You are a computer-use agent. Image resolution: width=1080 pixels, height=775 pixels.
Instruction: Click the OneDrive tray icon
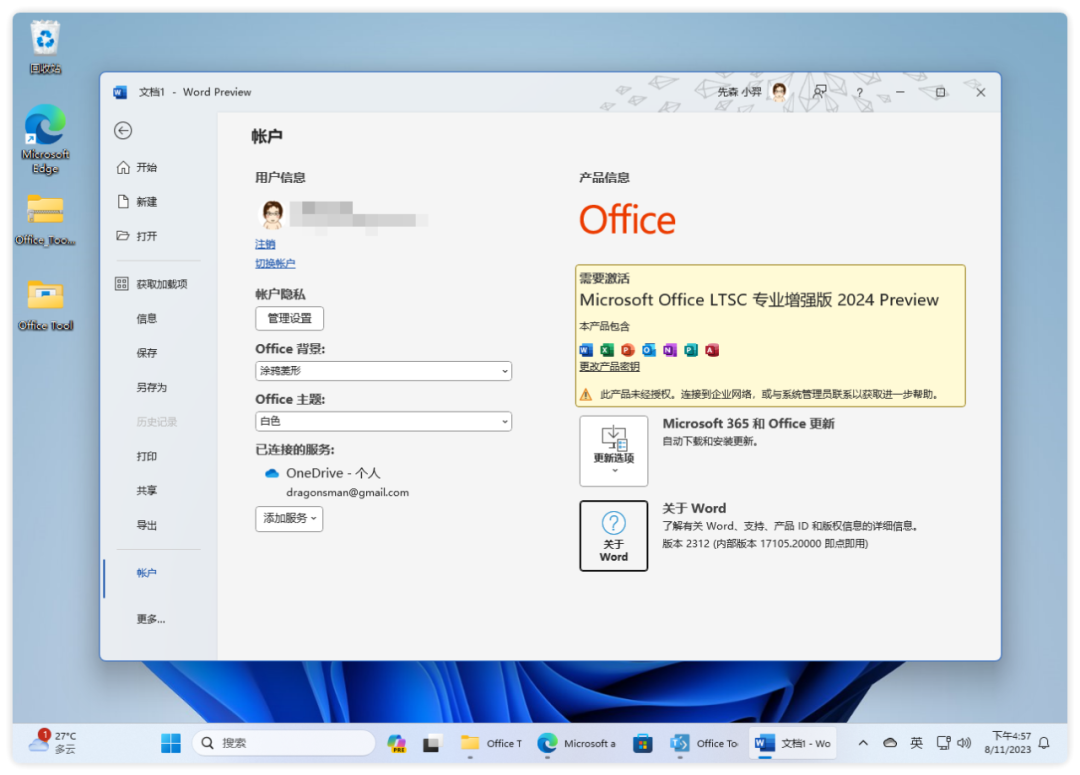click(890, 743)
